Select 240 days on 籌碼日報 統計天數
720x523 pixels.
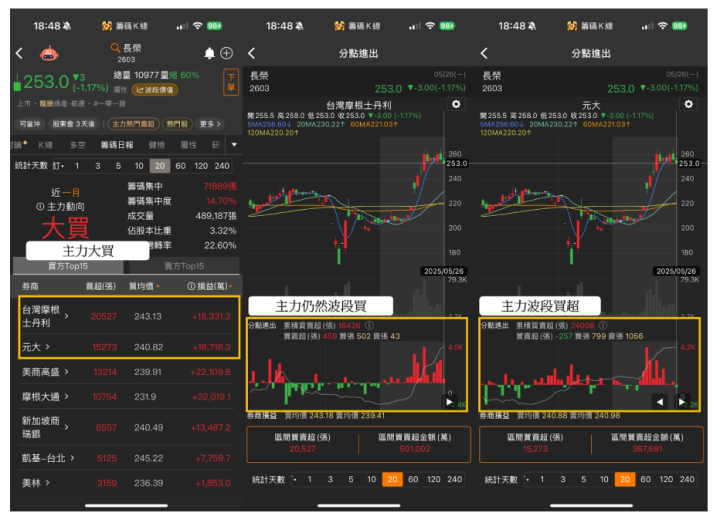point(222,166)
